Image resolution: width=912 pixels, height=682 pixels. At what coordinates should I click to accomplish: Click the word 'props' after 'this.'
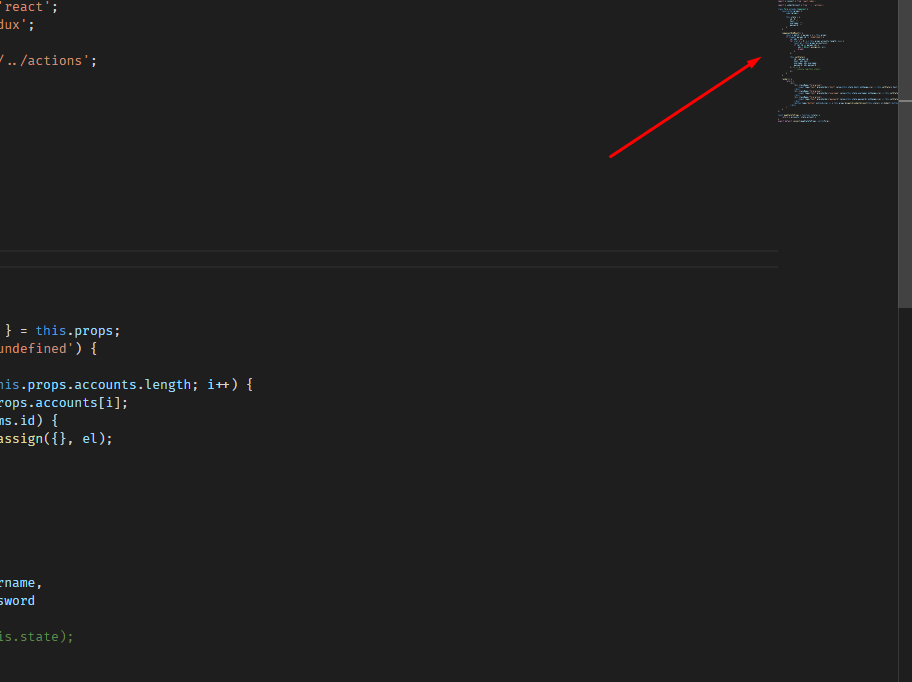coord(93,330)
